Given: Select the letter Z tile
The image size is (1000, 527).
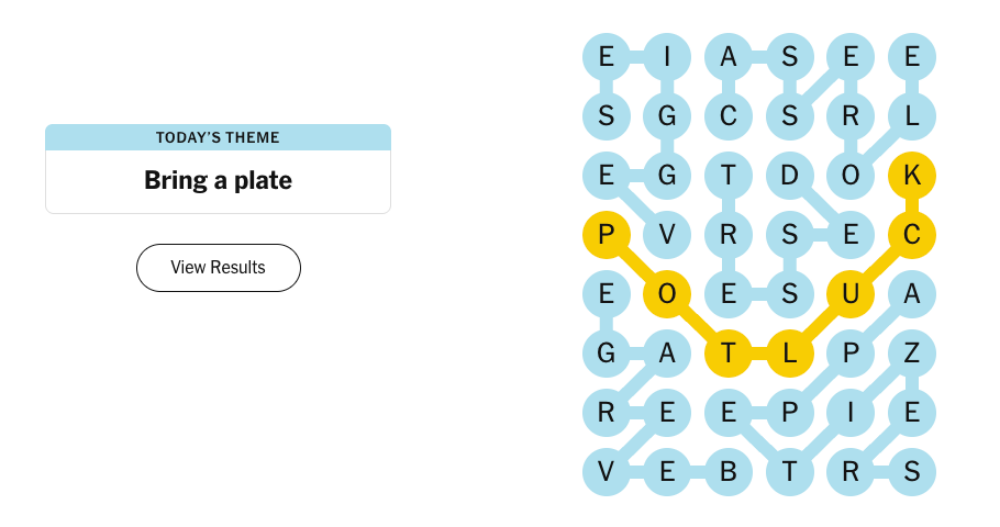Looking at the screenshot, I should [x=911, y=353].
